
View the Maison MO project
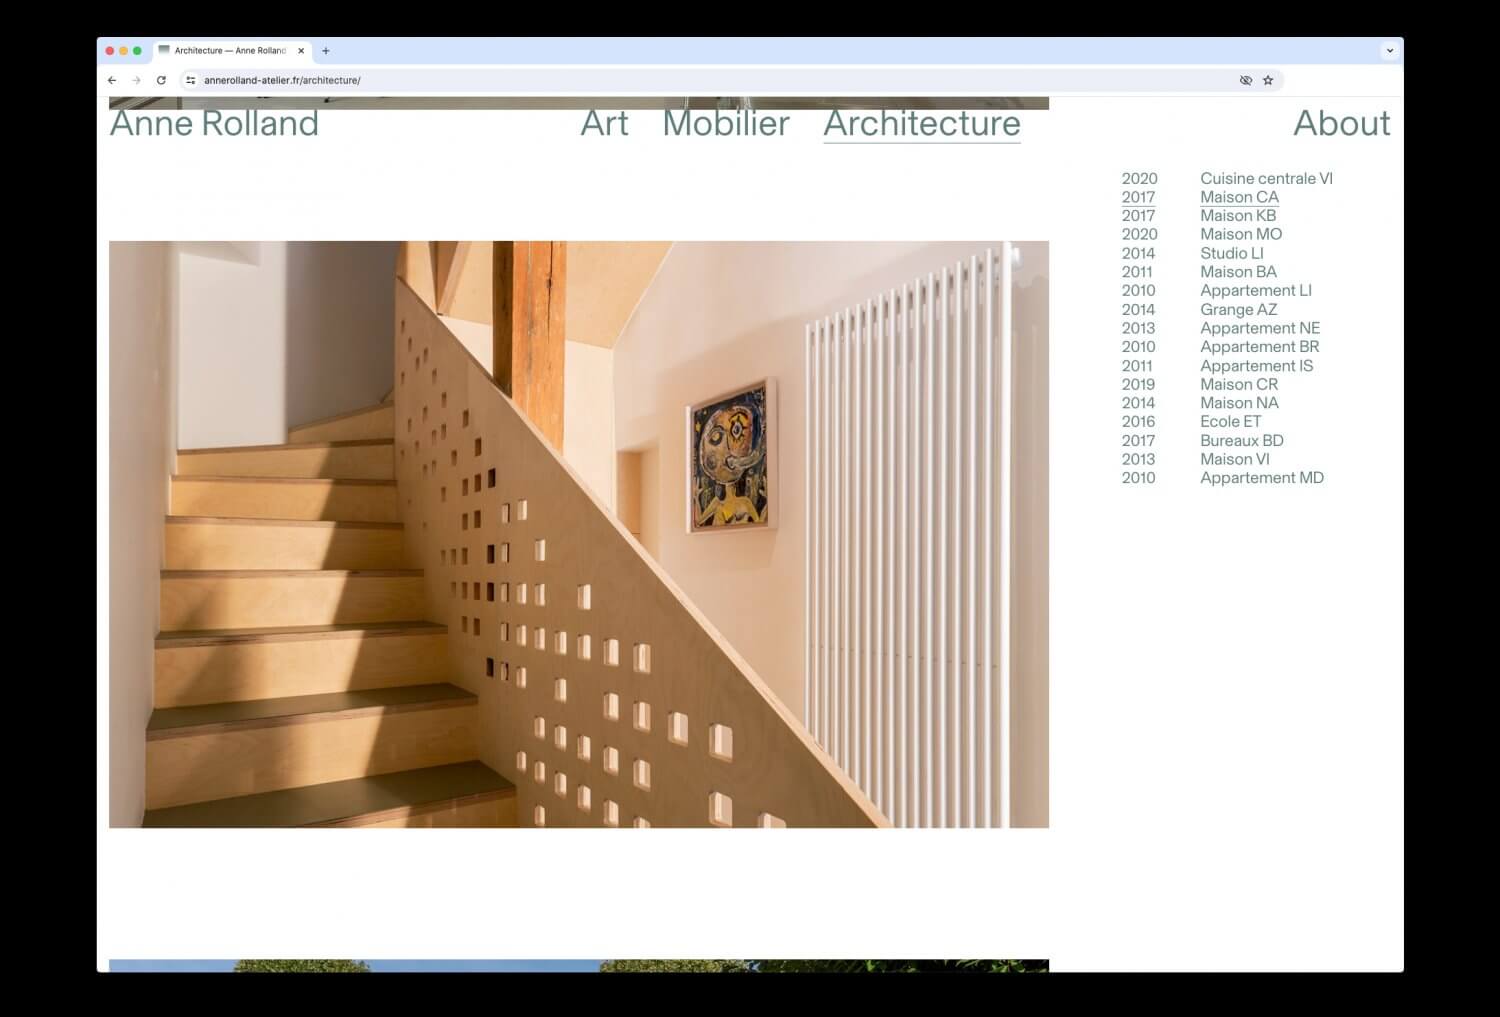pos(1241,235)
